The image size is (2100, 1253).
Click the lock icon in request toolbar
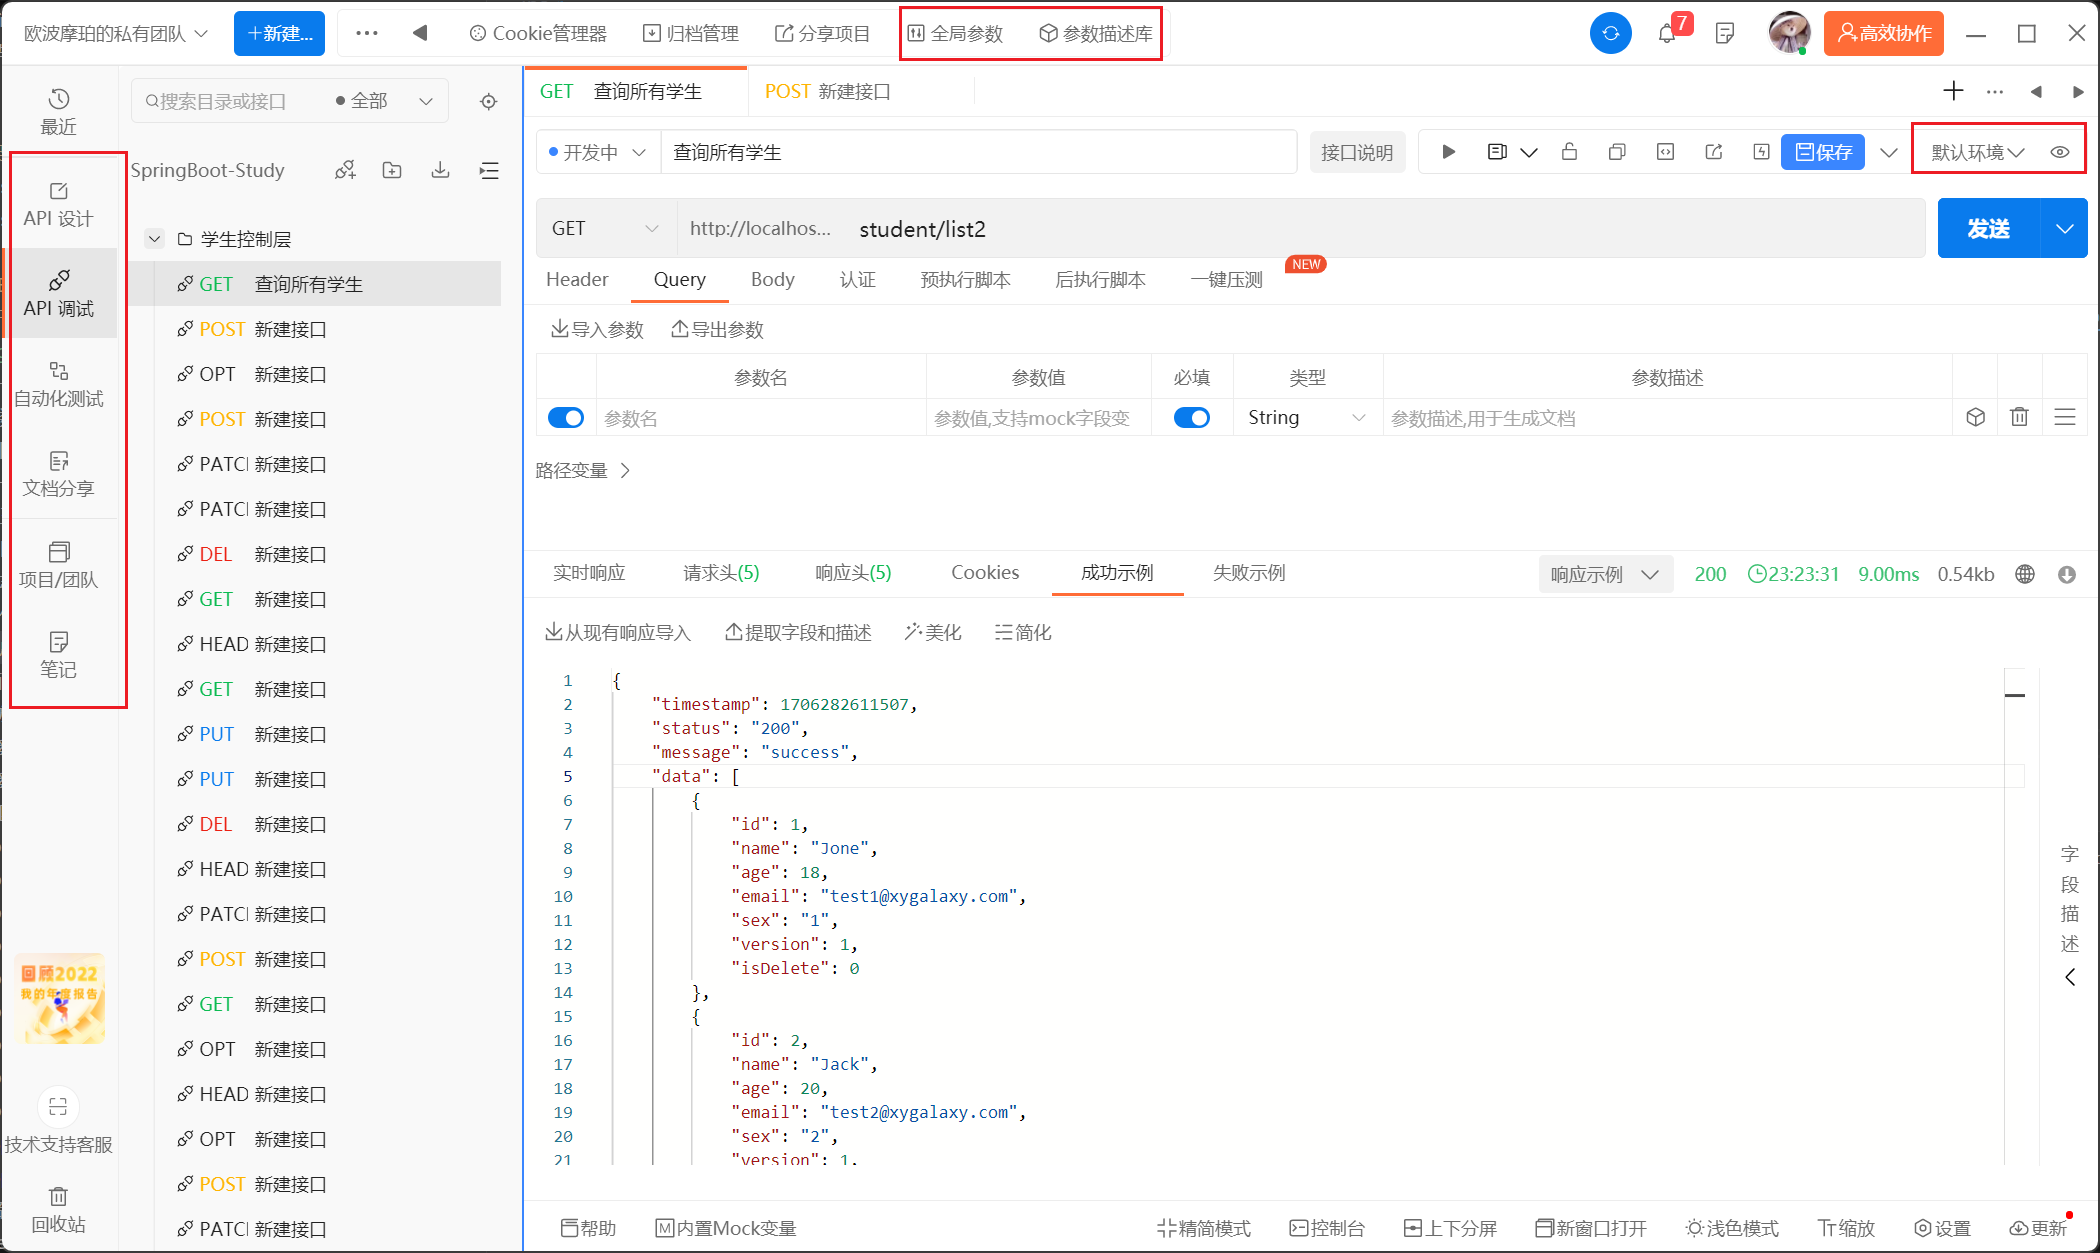point(1569,152)
